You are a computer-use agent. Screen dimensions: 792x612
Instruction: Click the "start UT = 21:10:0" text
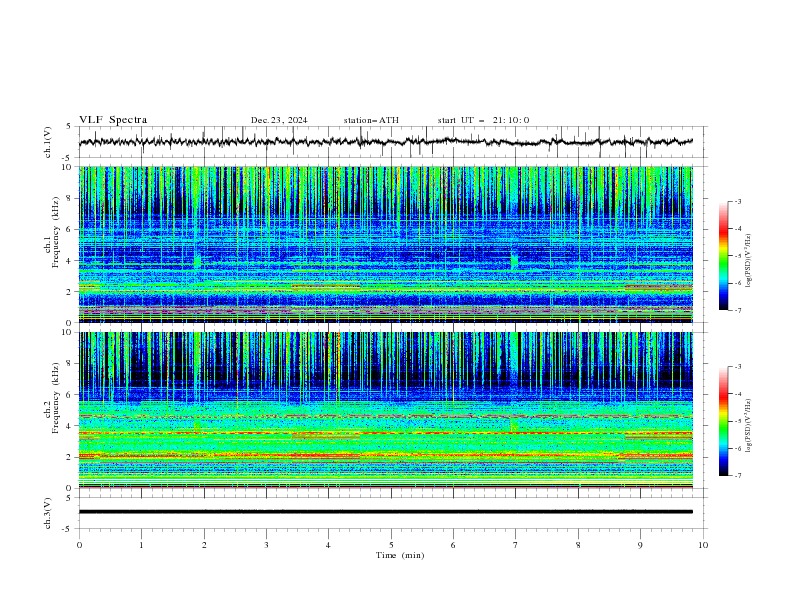(x=483, y=120)
